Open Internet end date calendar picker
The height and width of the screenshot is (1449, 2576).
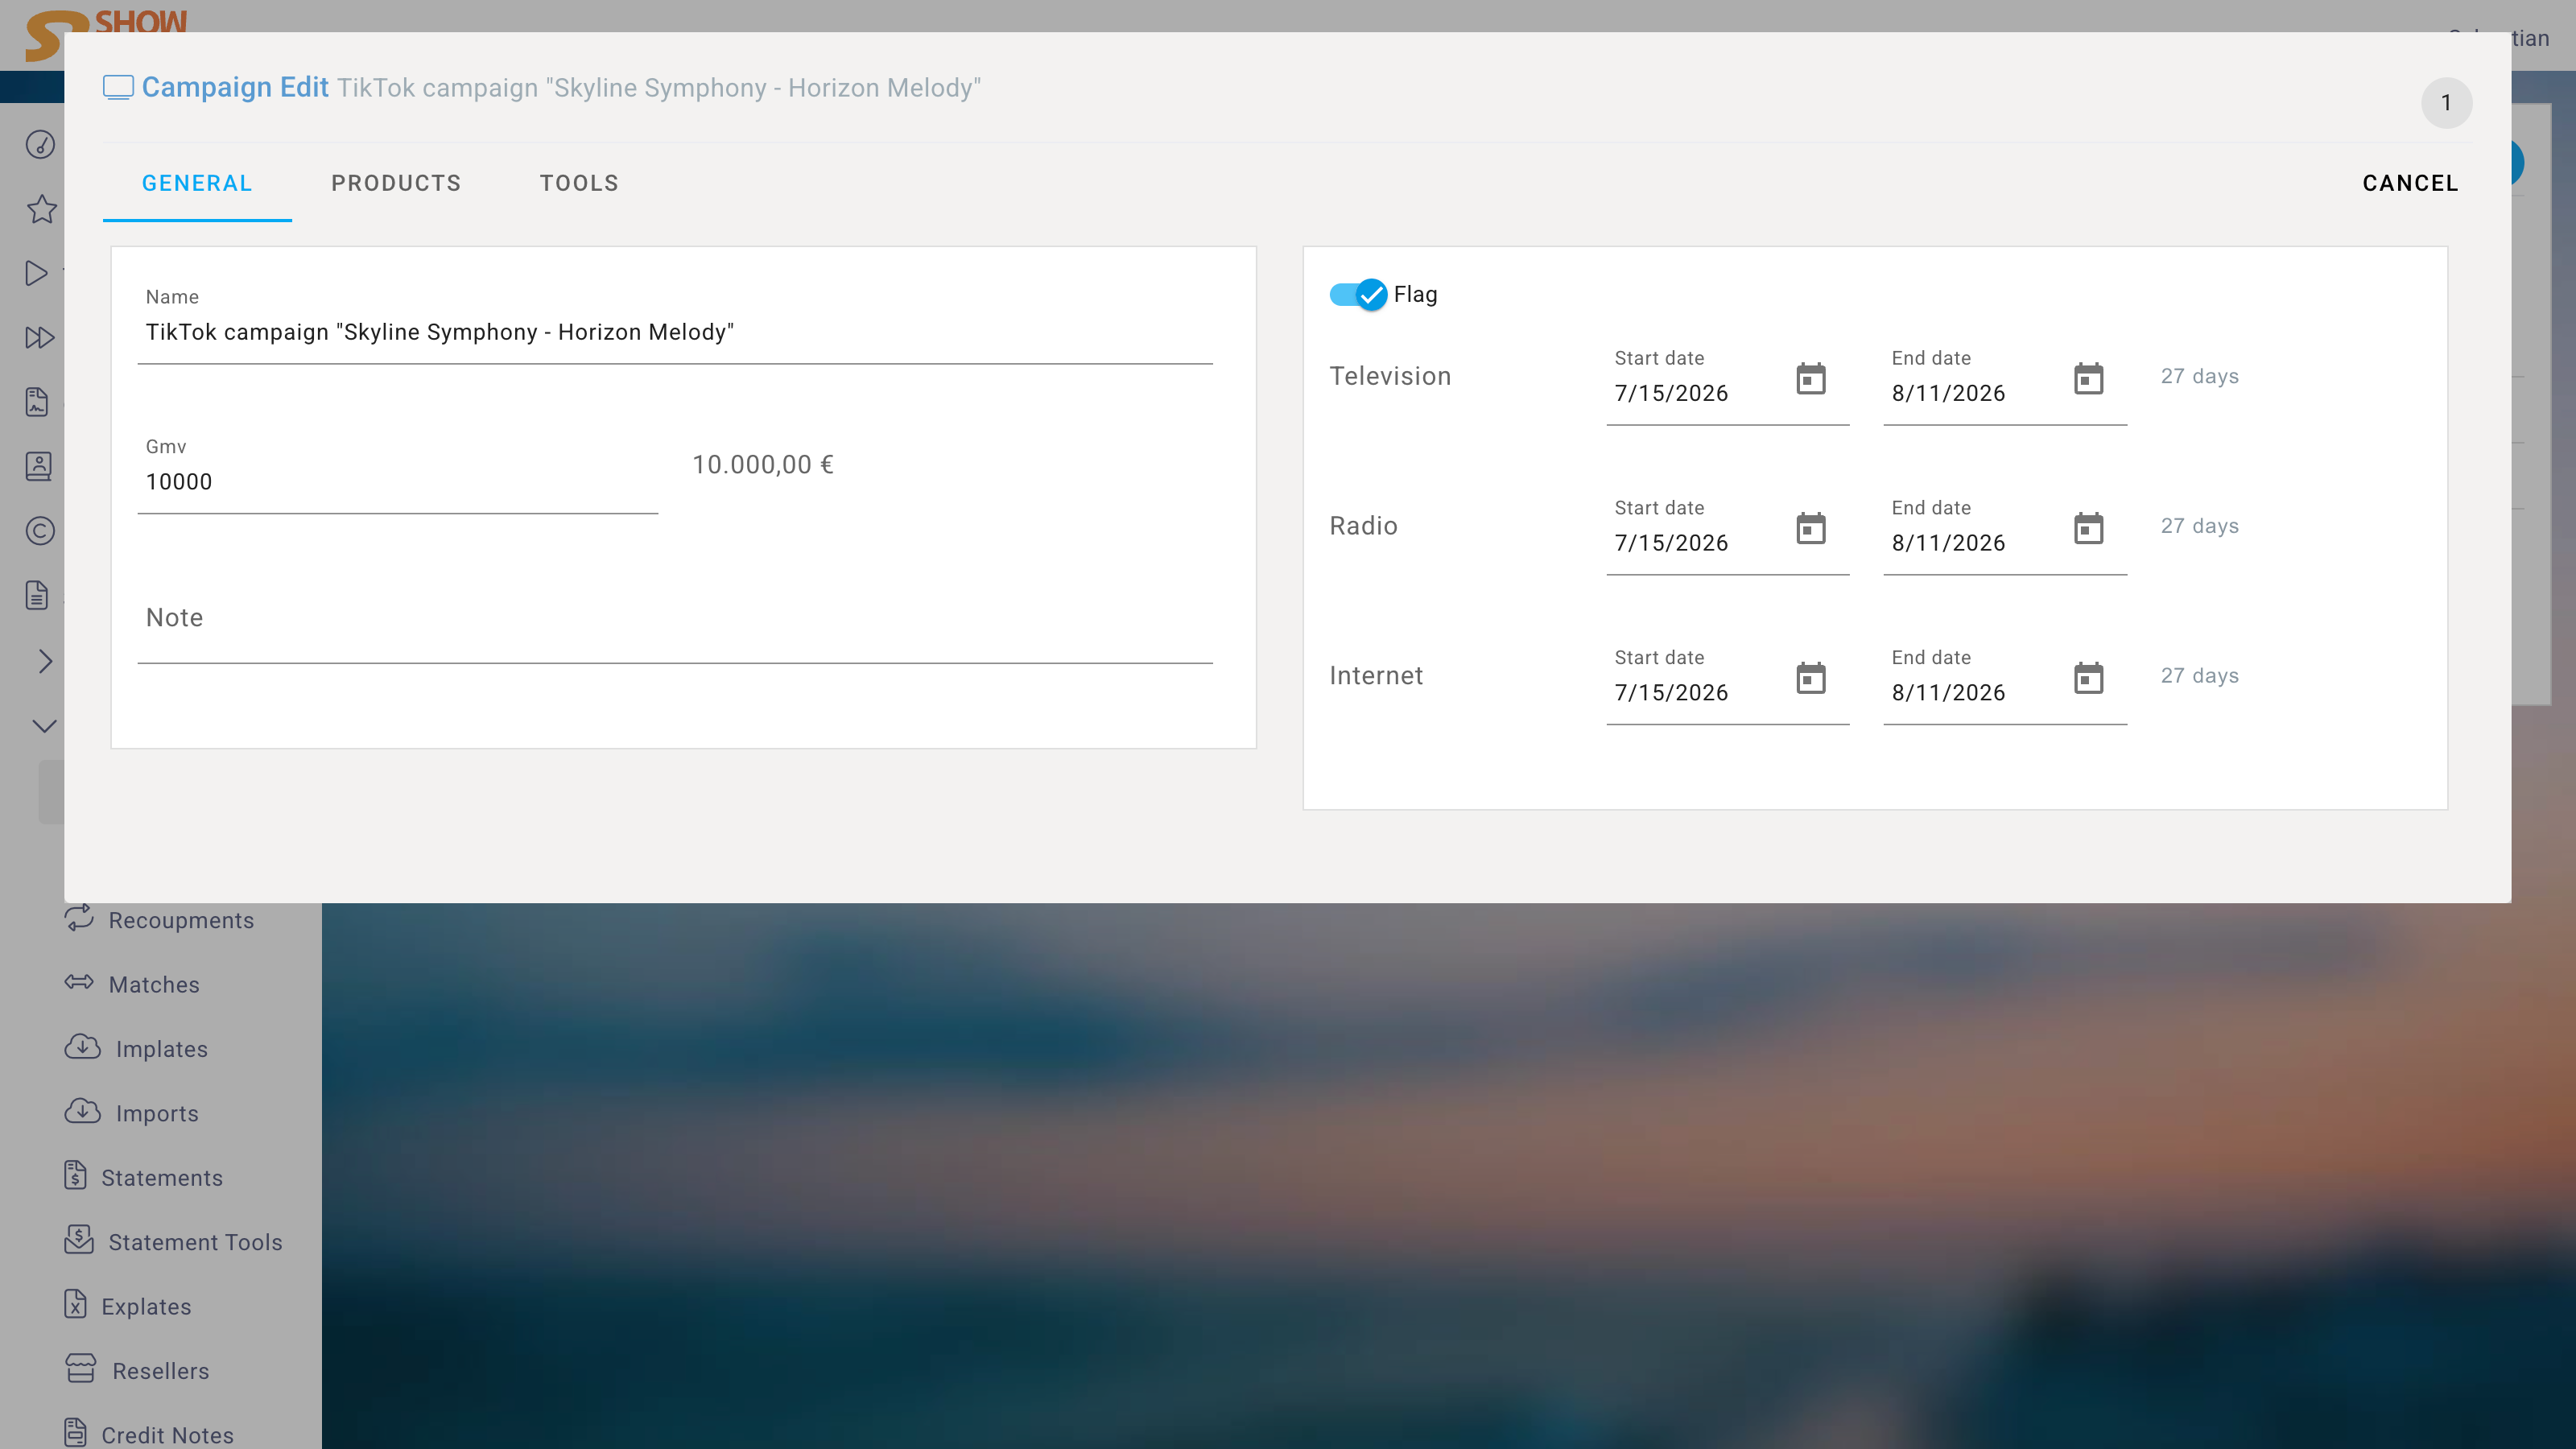(2088, 679)
